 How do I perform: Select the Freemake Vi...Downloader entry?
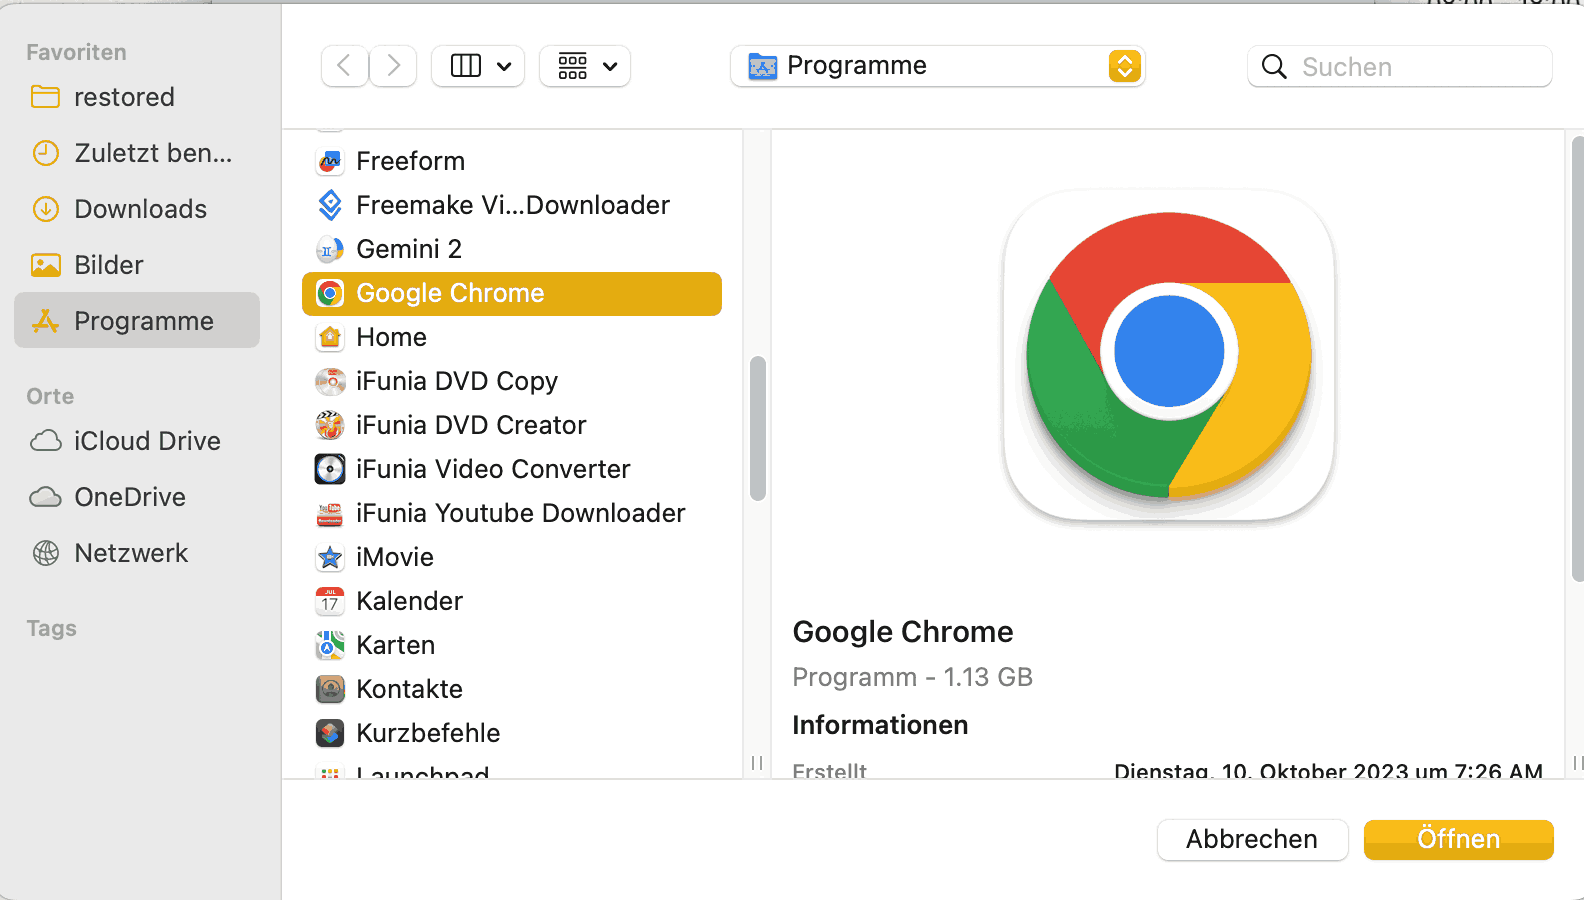click(512, 205)
